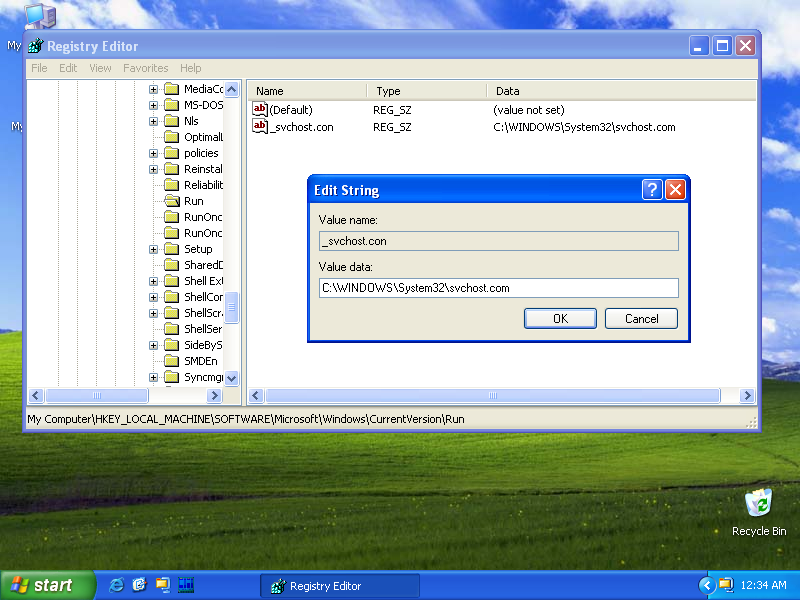
Task: Click the ShellScr folder icon
Action: click(x=171, y=313)
